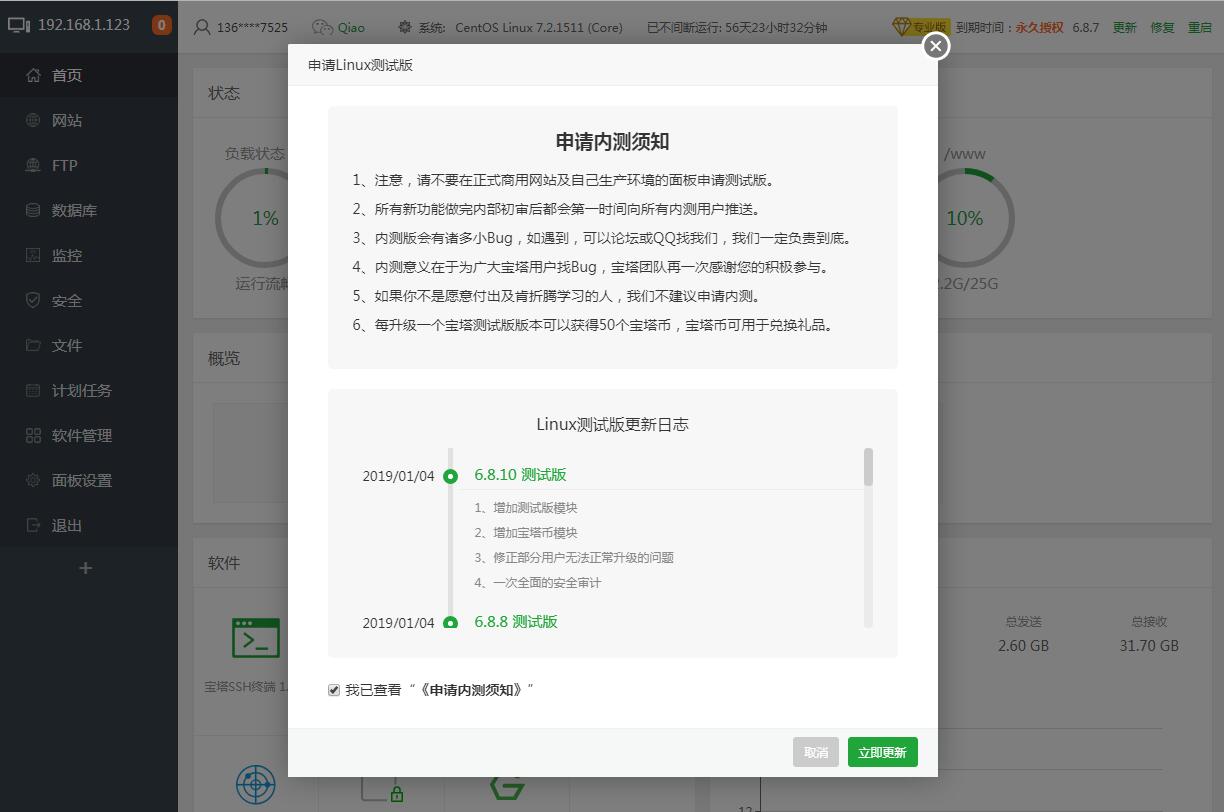Click the plus icon in sidebar
Viewport: 1224px width, 812px height.
click(x=85, y=568)
